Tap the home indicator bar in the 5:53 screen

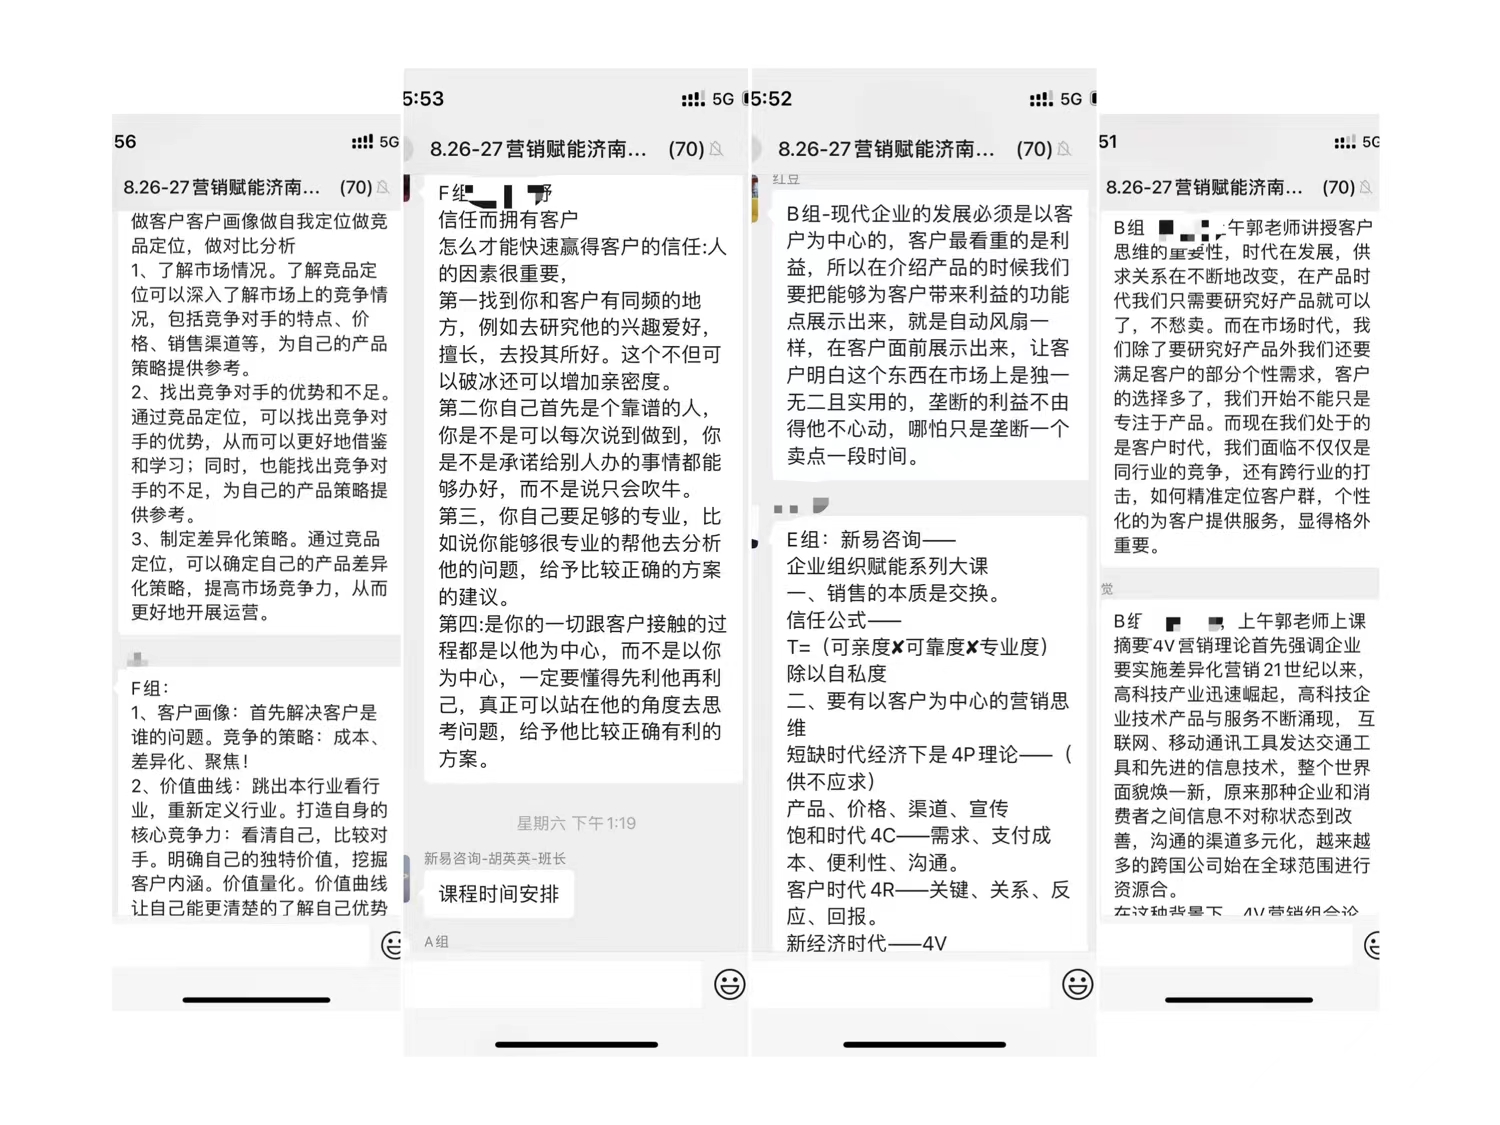[576, 1044]
